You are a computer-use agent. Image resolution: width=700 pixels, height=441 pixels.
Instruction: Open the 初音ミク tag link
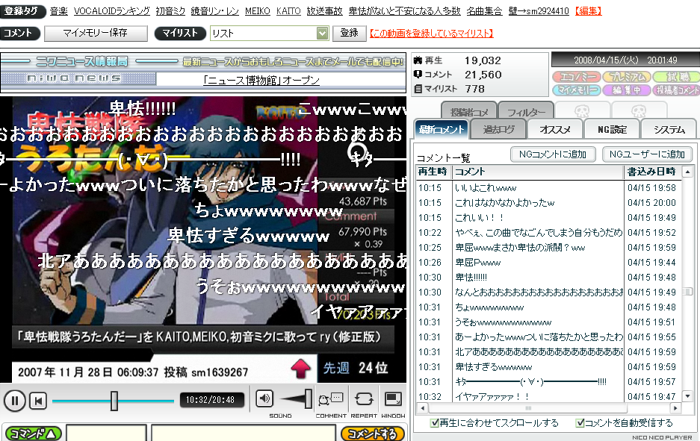(x=170, y=11)
